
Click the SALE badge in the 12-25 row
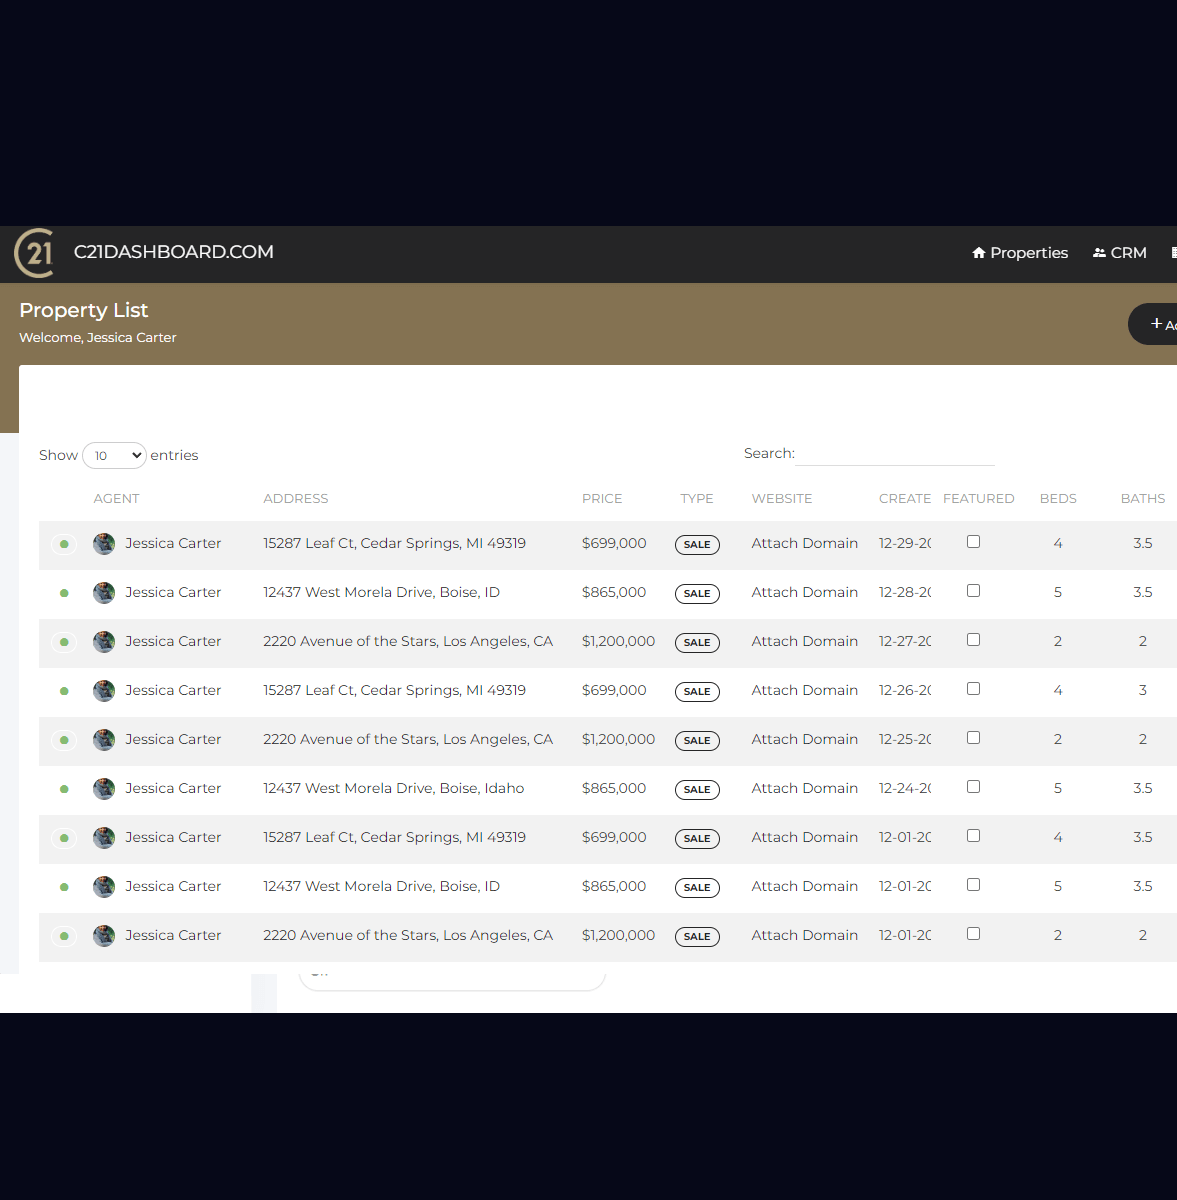click(697, 741)
